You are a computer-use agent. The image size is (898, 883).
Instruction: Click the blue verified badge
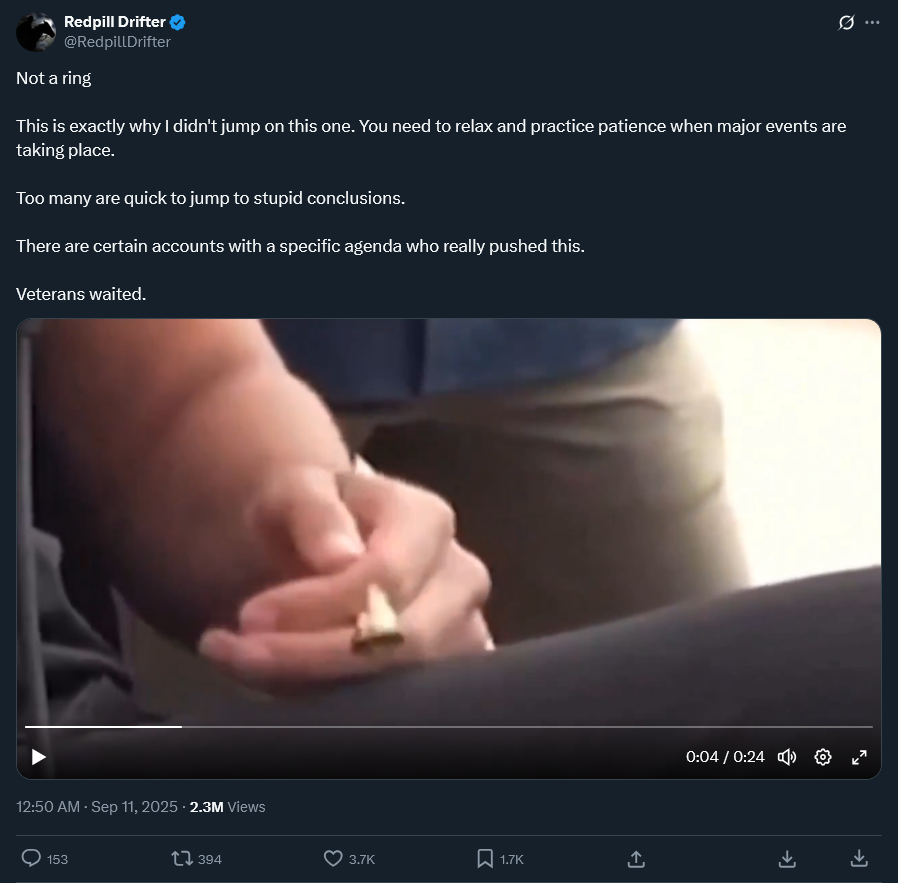click(x=178, y=22)
